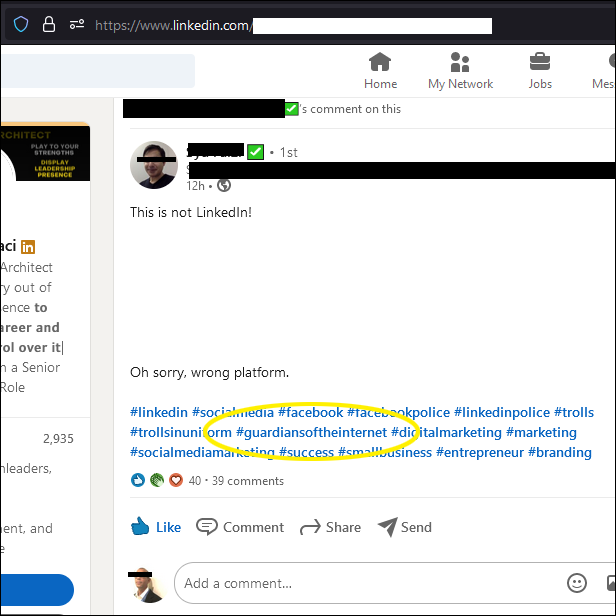Image resolution: width=616 pixels, height=616 pixels.
Task: Click the #facebook hashtag
Action: pos(310,412)
